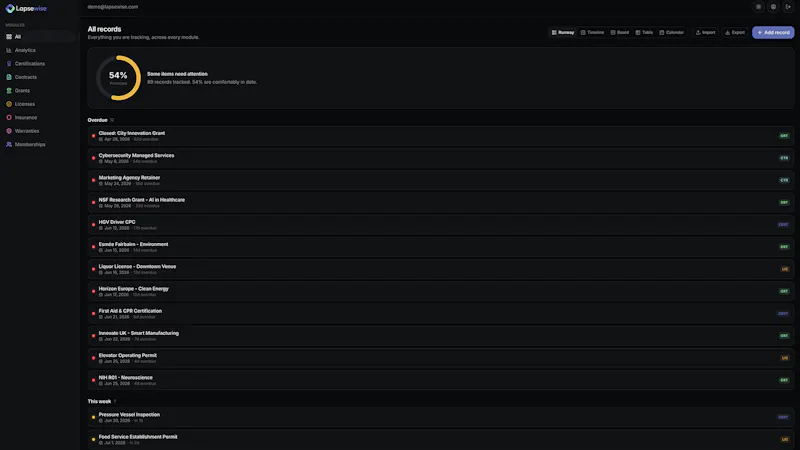800x450 pixels.
Task: Open Innovate UK - Smart Manufacturing record
Action: [440, 336]
